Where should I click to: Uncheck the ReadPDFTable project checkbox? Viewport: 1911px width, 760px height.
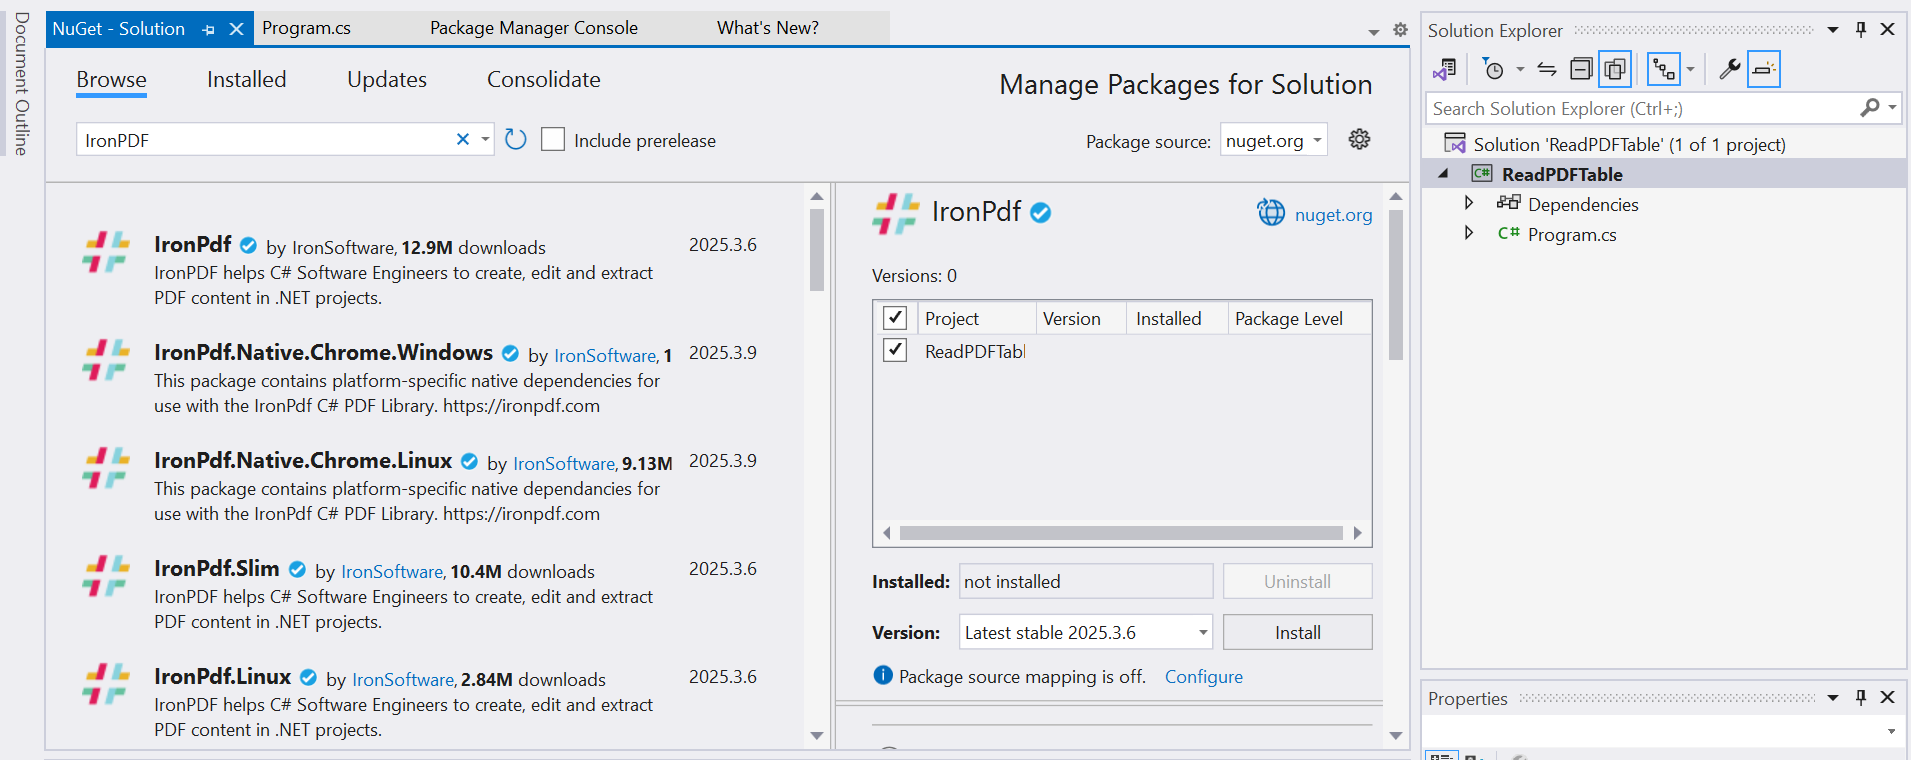tap(895, 350)
